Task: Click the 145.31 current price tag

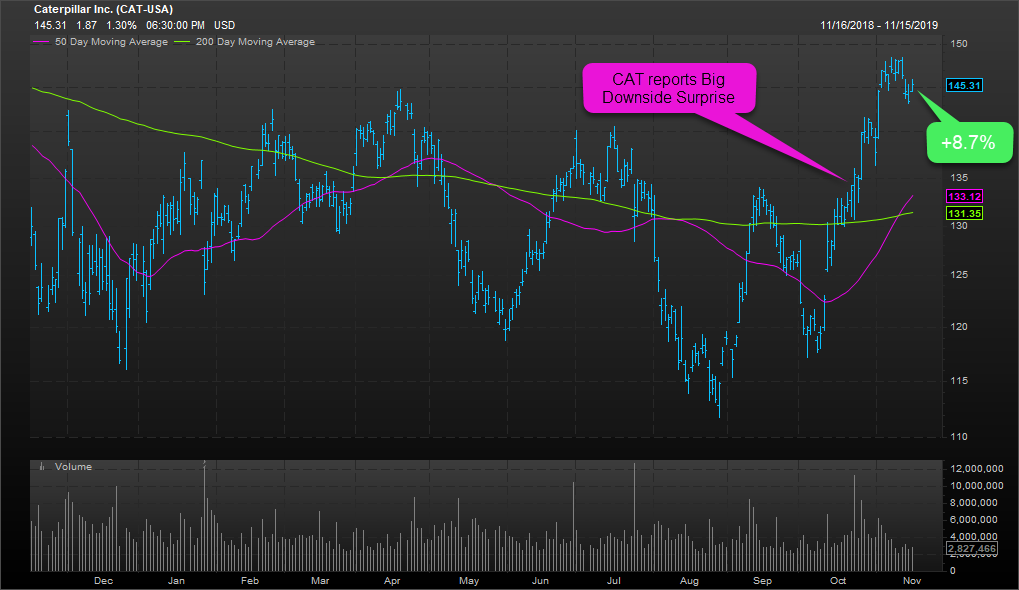Action: point(964,86)
